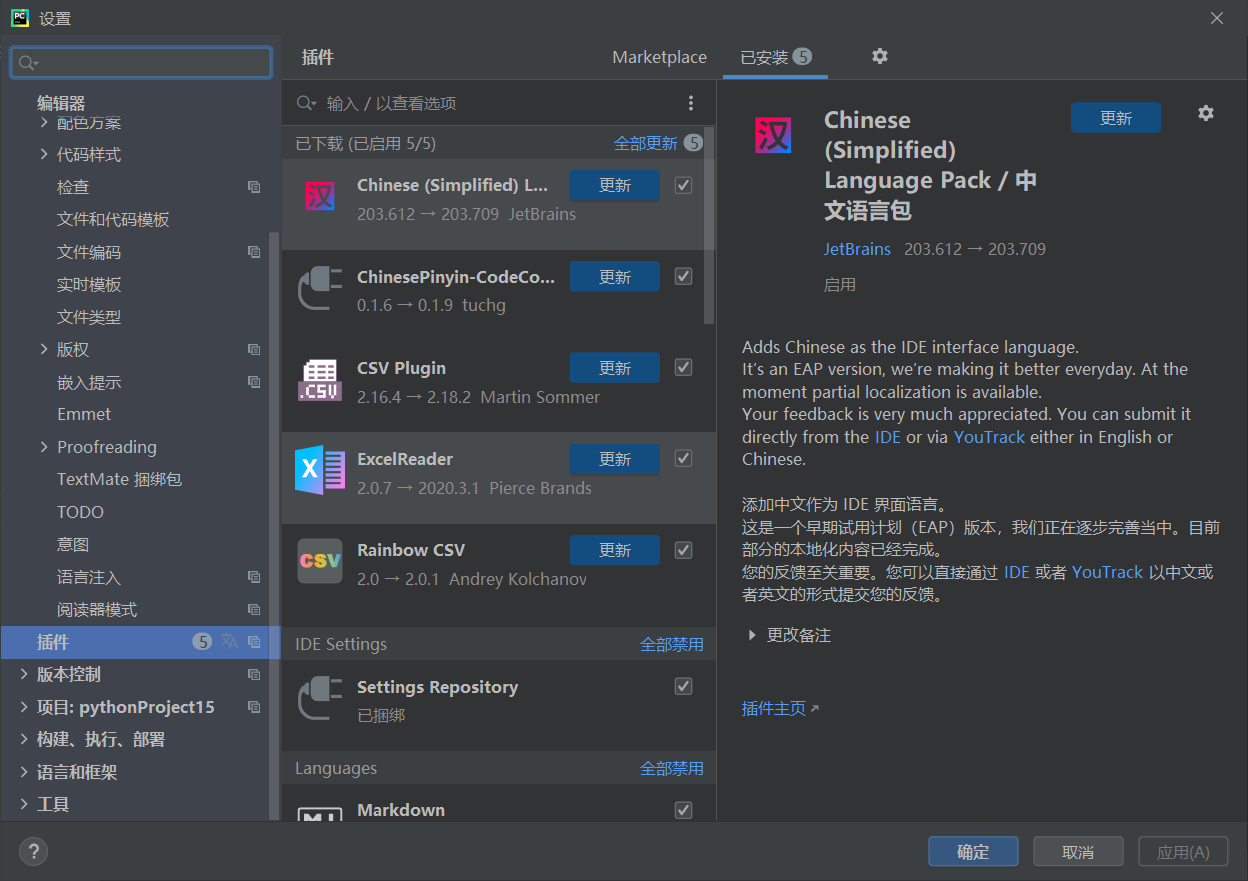Click the Settings Repository plug icon
Image resolution: width=1248 pixels, height=881 pixels.
320,699
